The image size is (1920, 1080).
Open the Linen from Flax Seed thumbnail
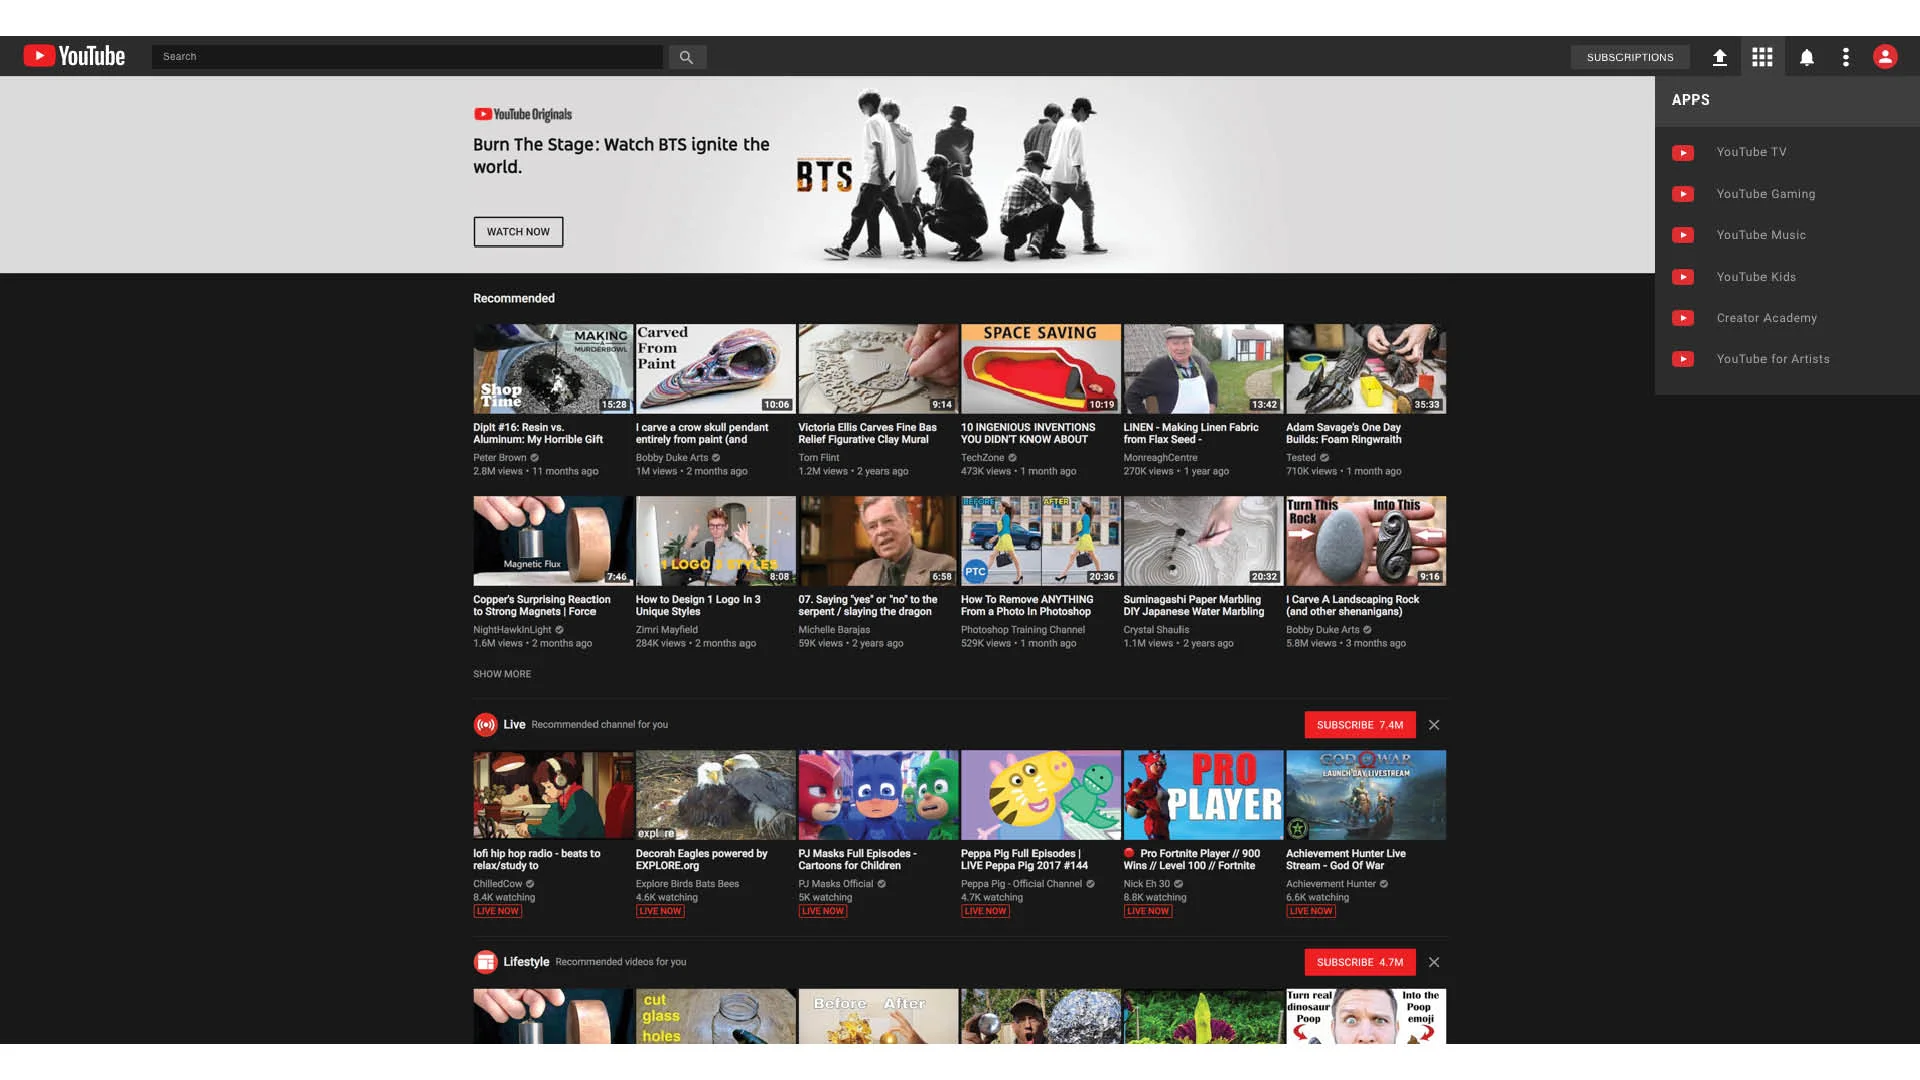point(1203,368)
